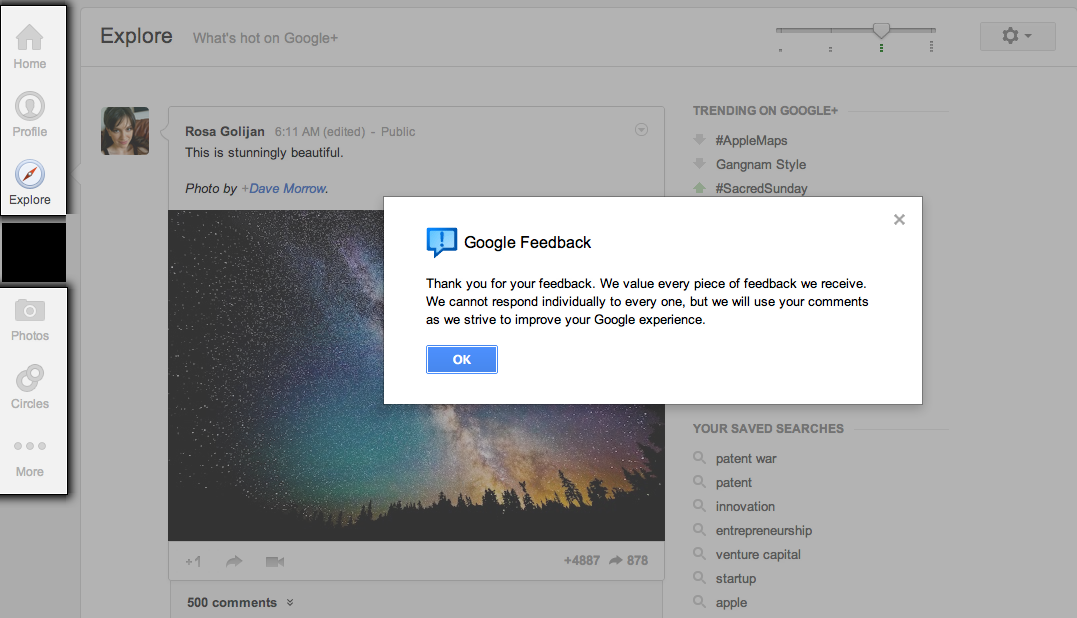Click the search icon beside innovation
The height and width of the screenshot is (618, 1077).
(x=699, y=505)
